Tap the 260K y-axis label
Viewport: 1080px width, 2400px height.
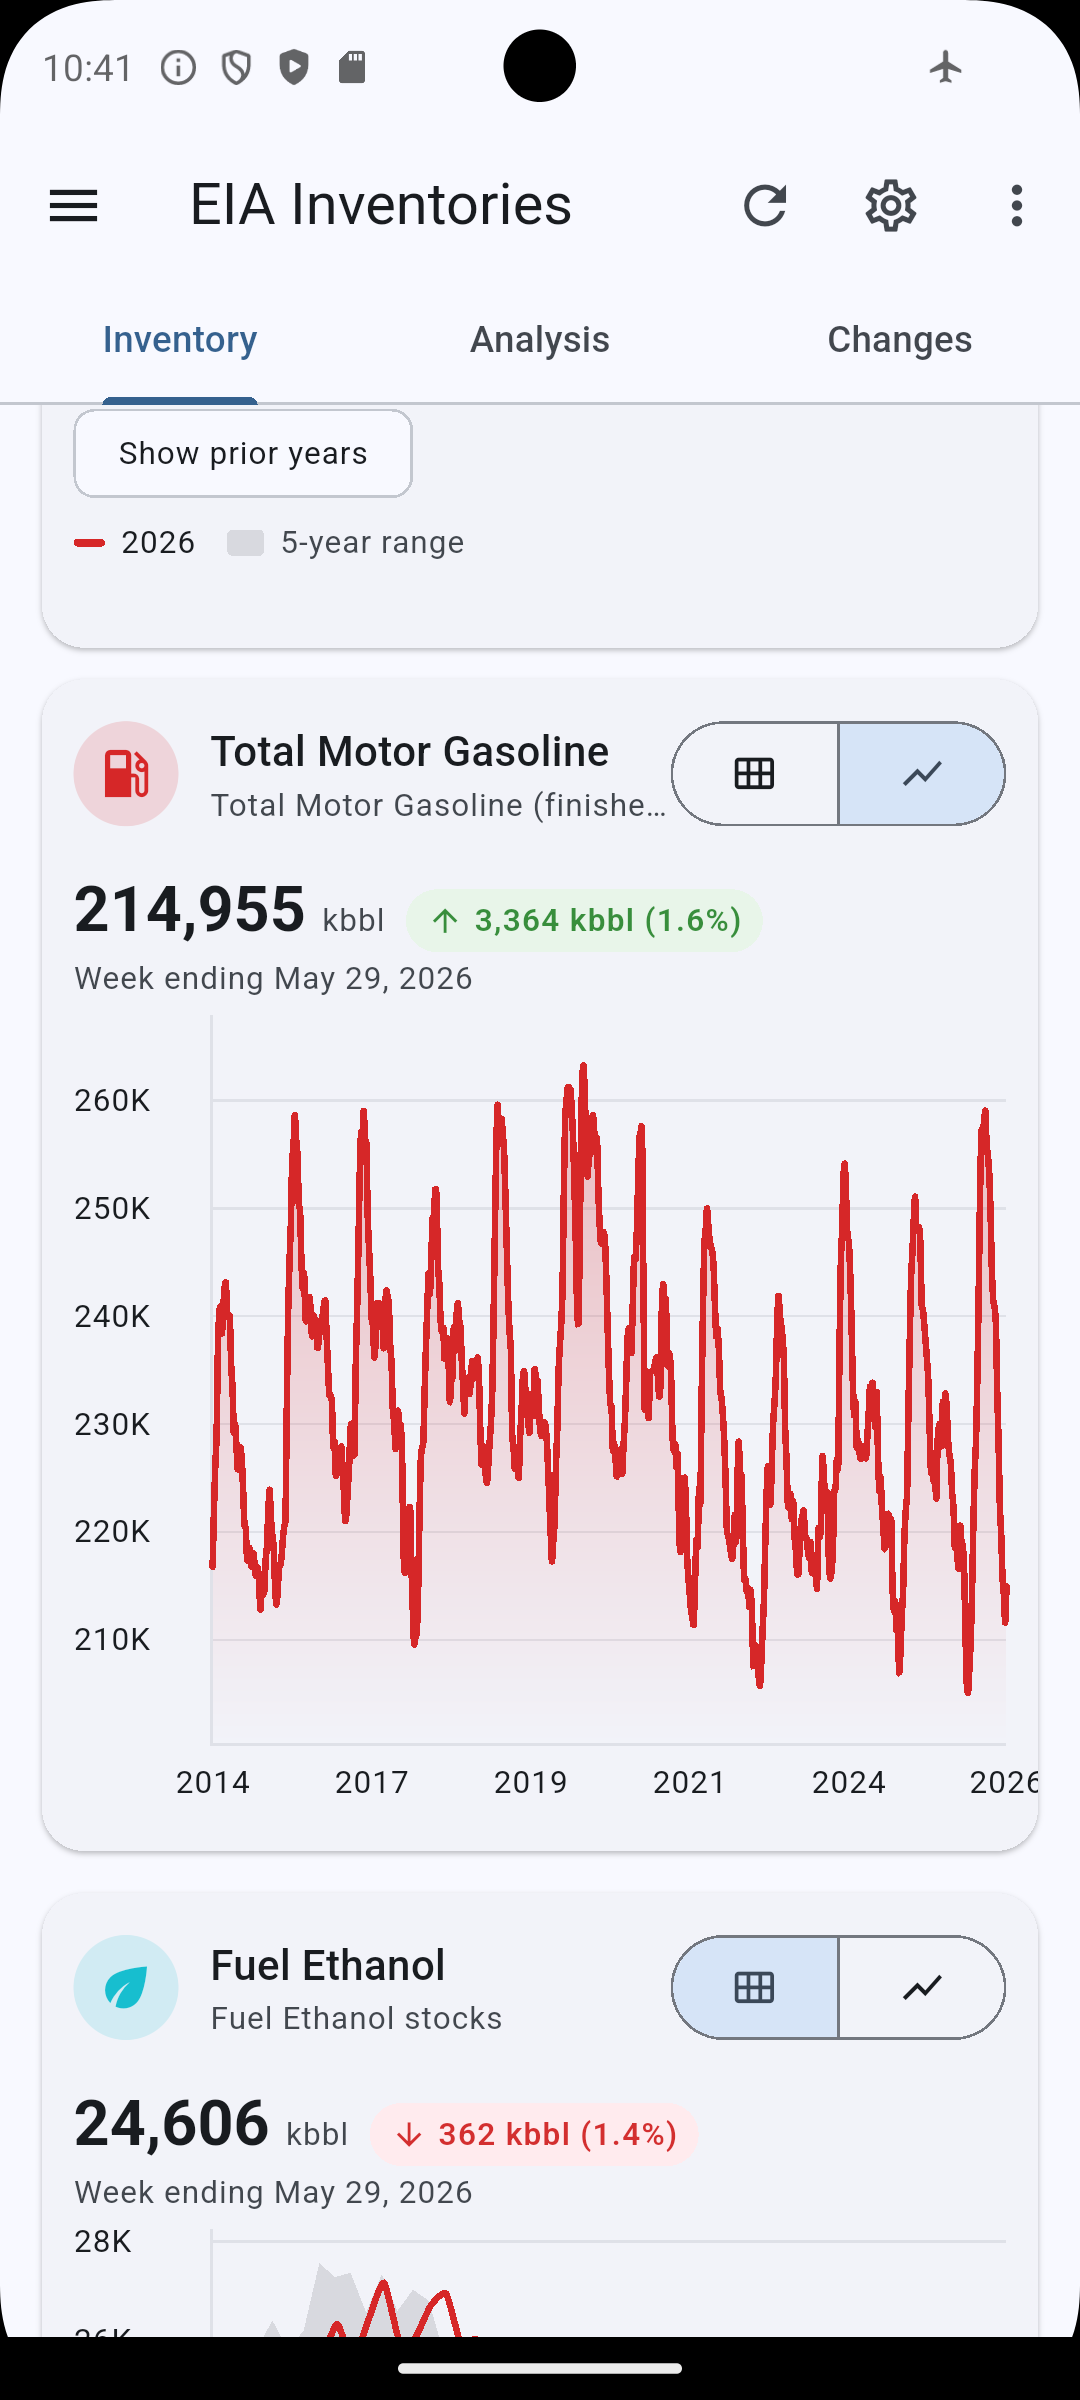112,1101
